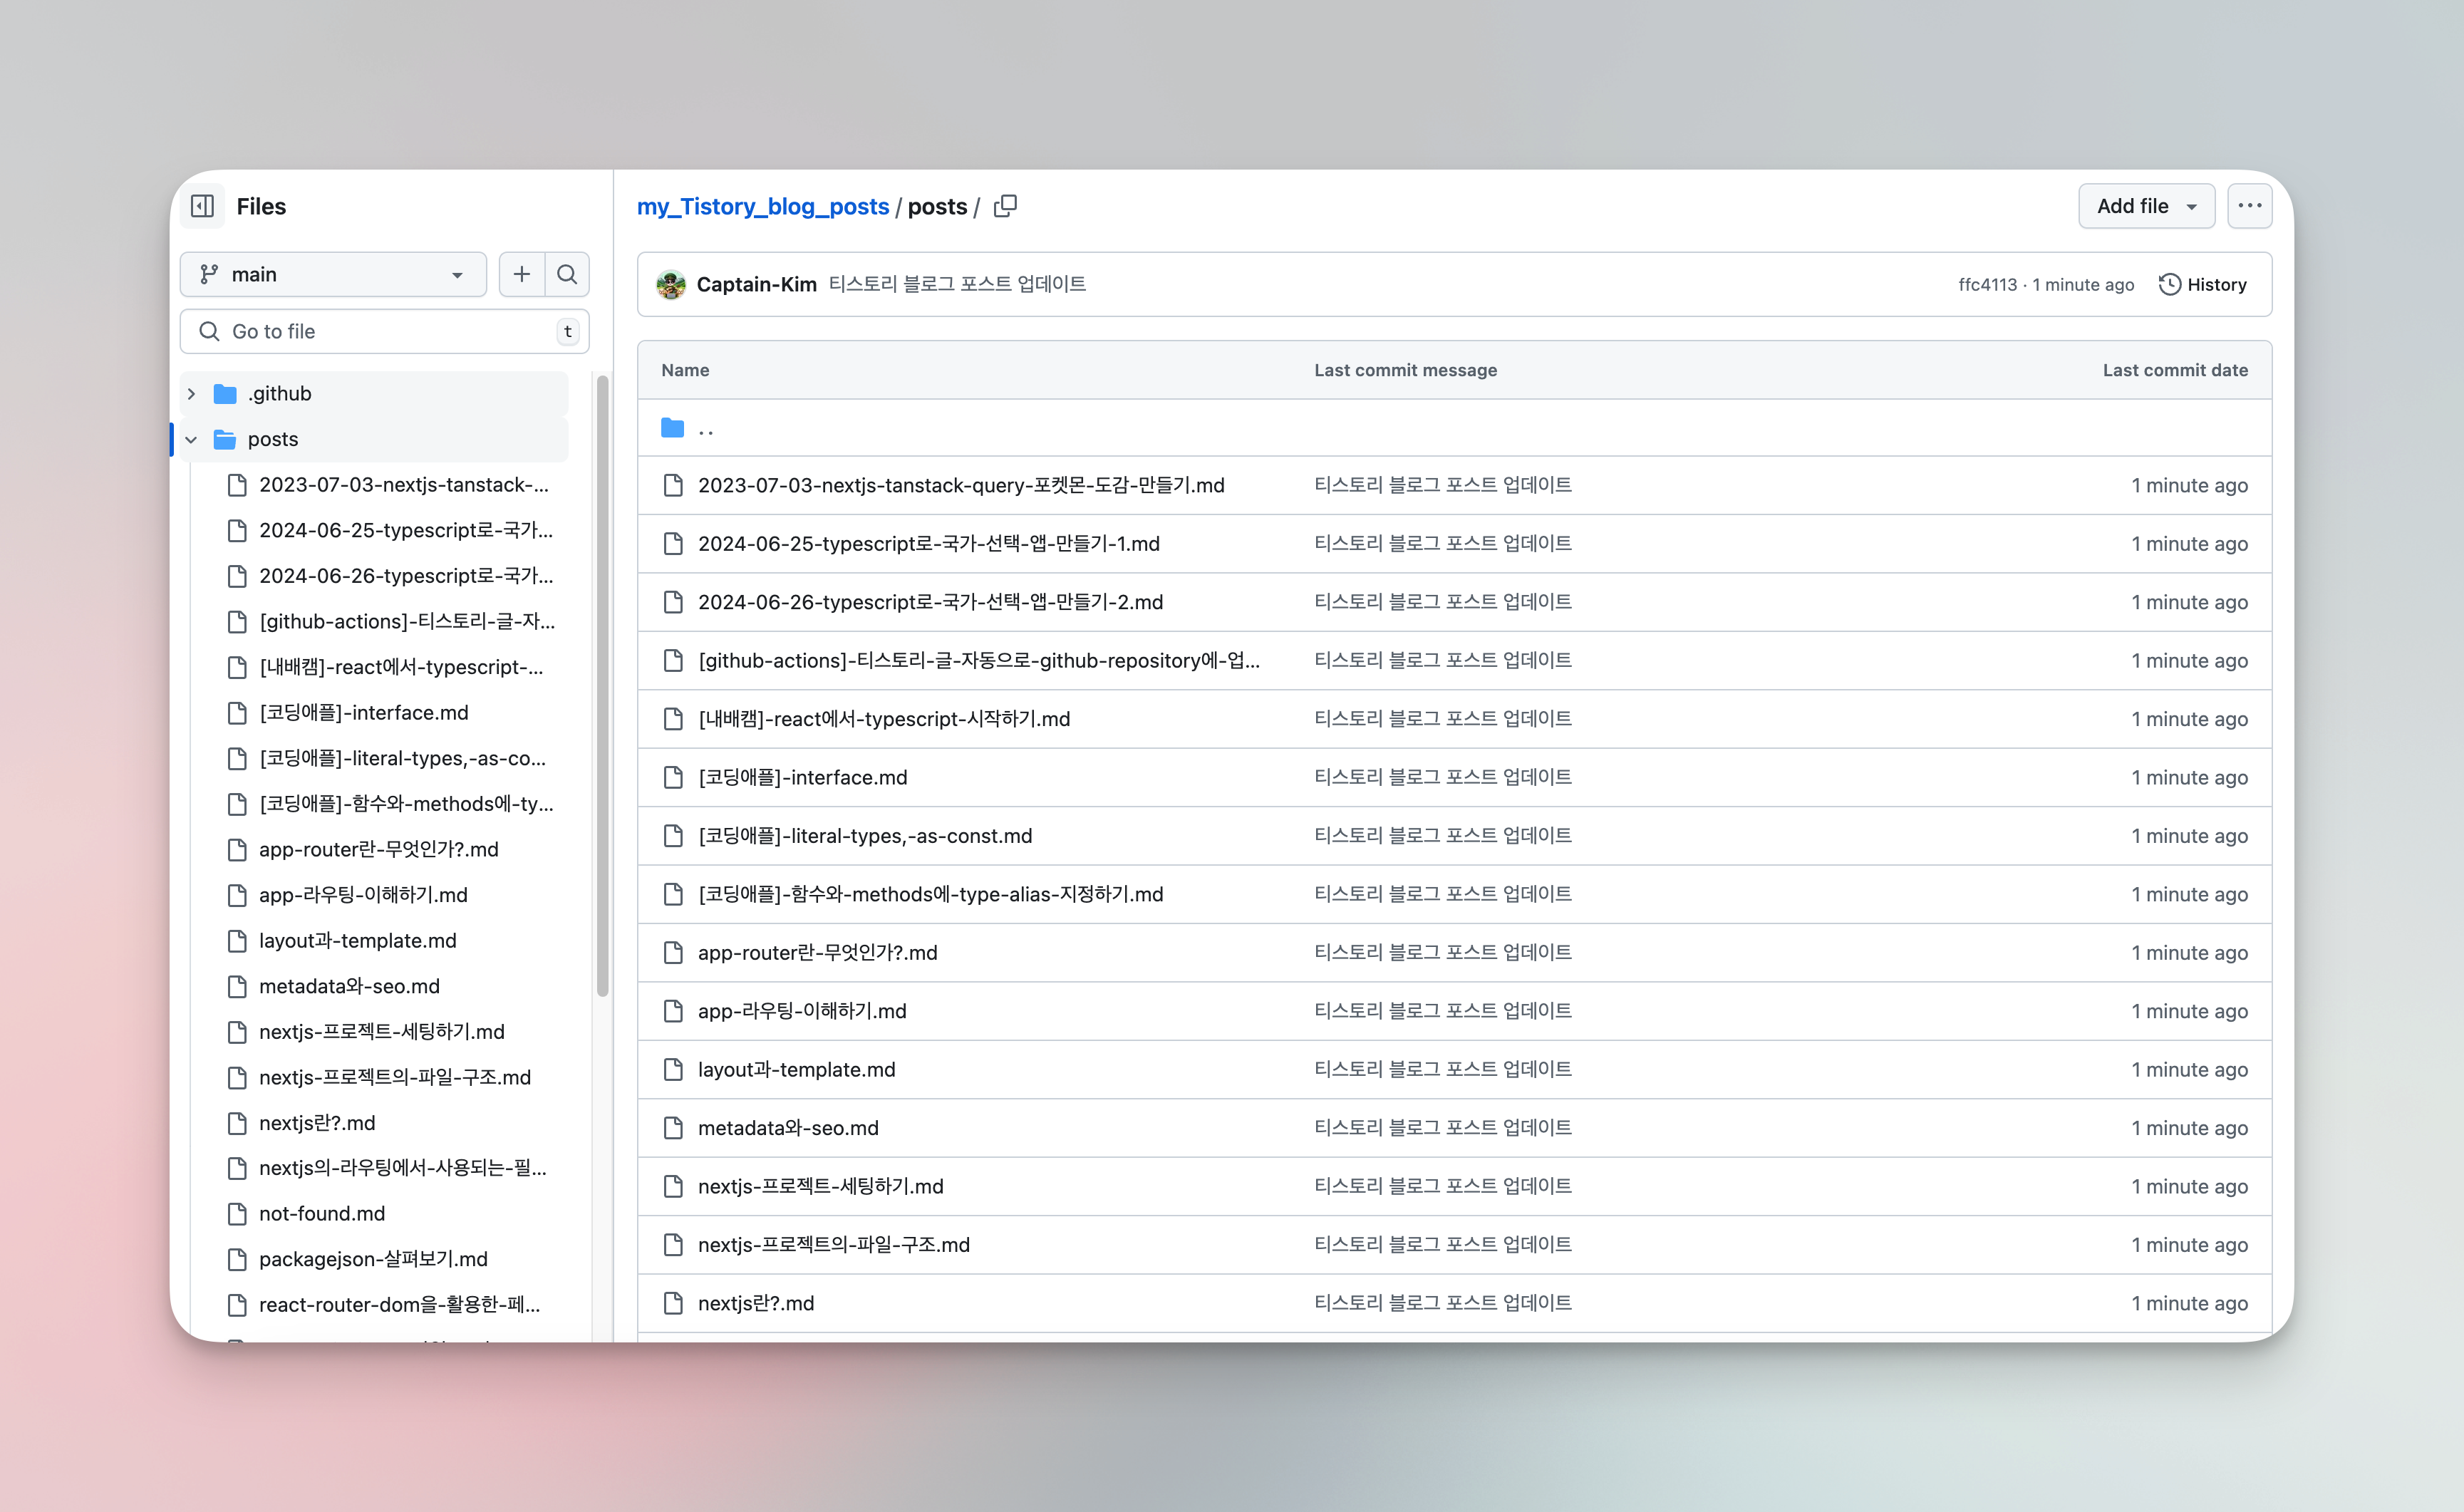
Task: Click the add new file plus icon
Action: pos(521,274)
